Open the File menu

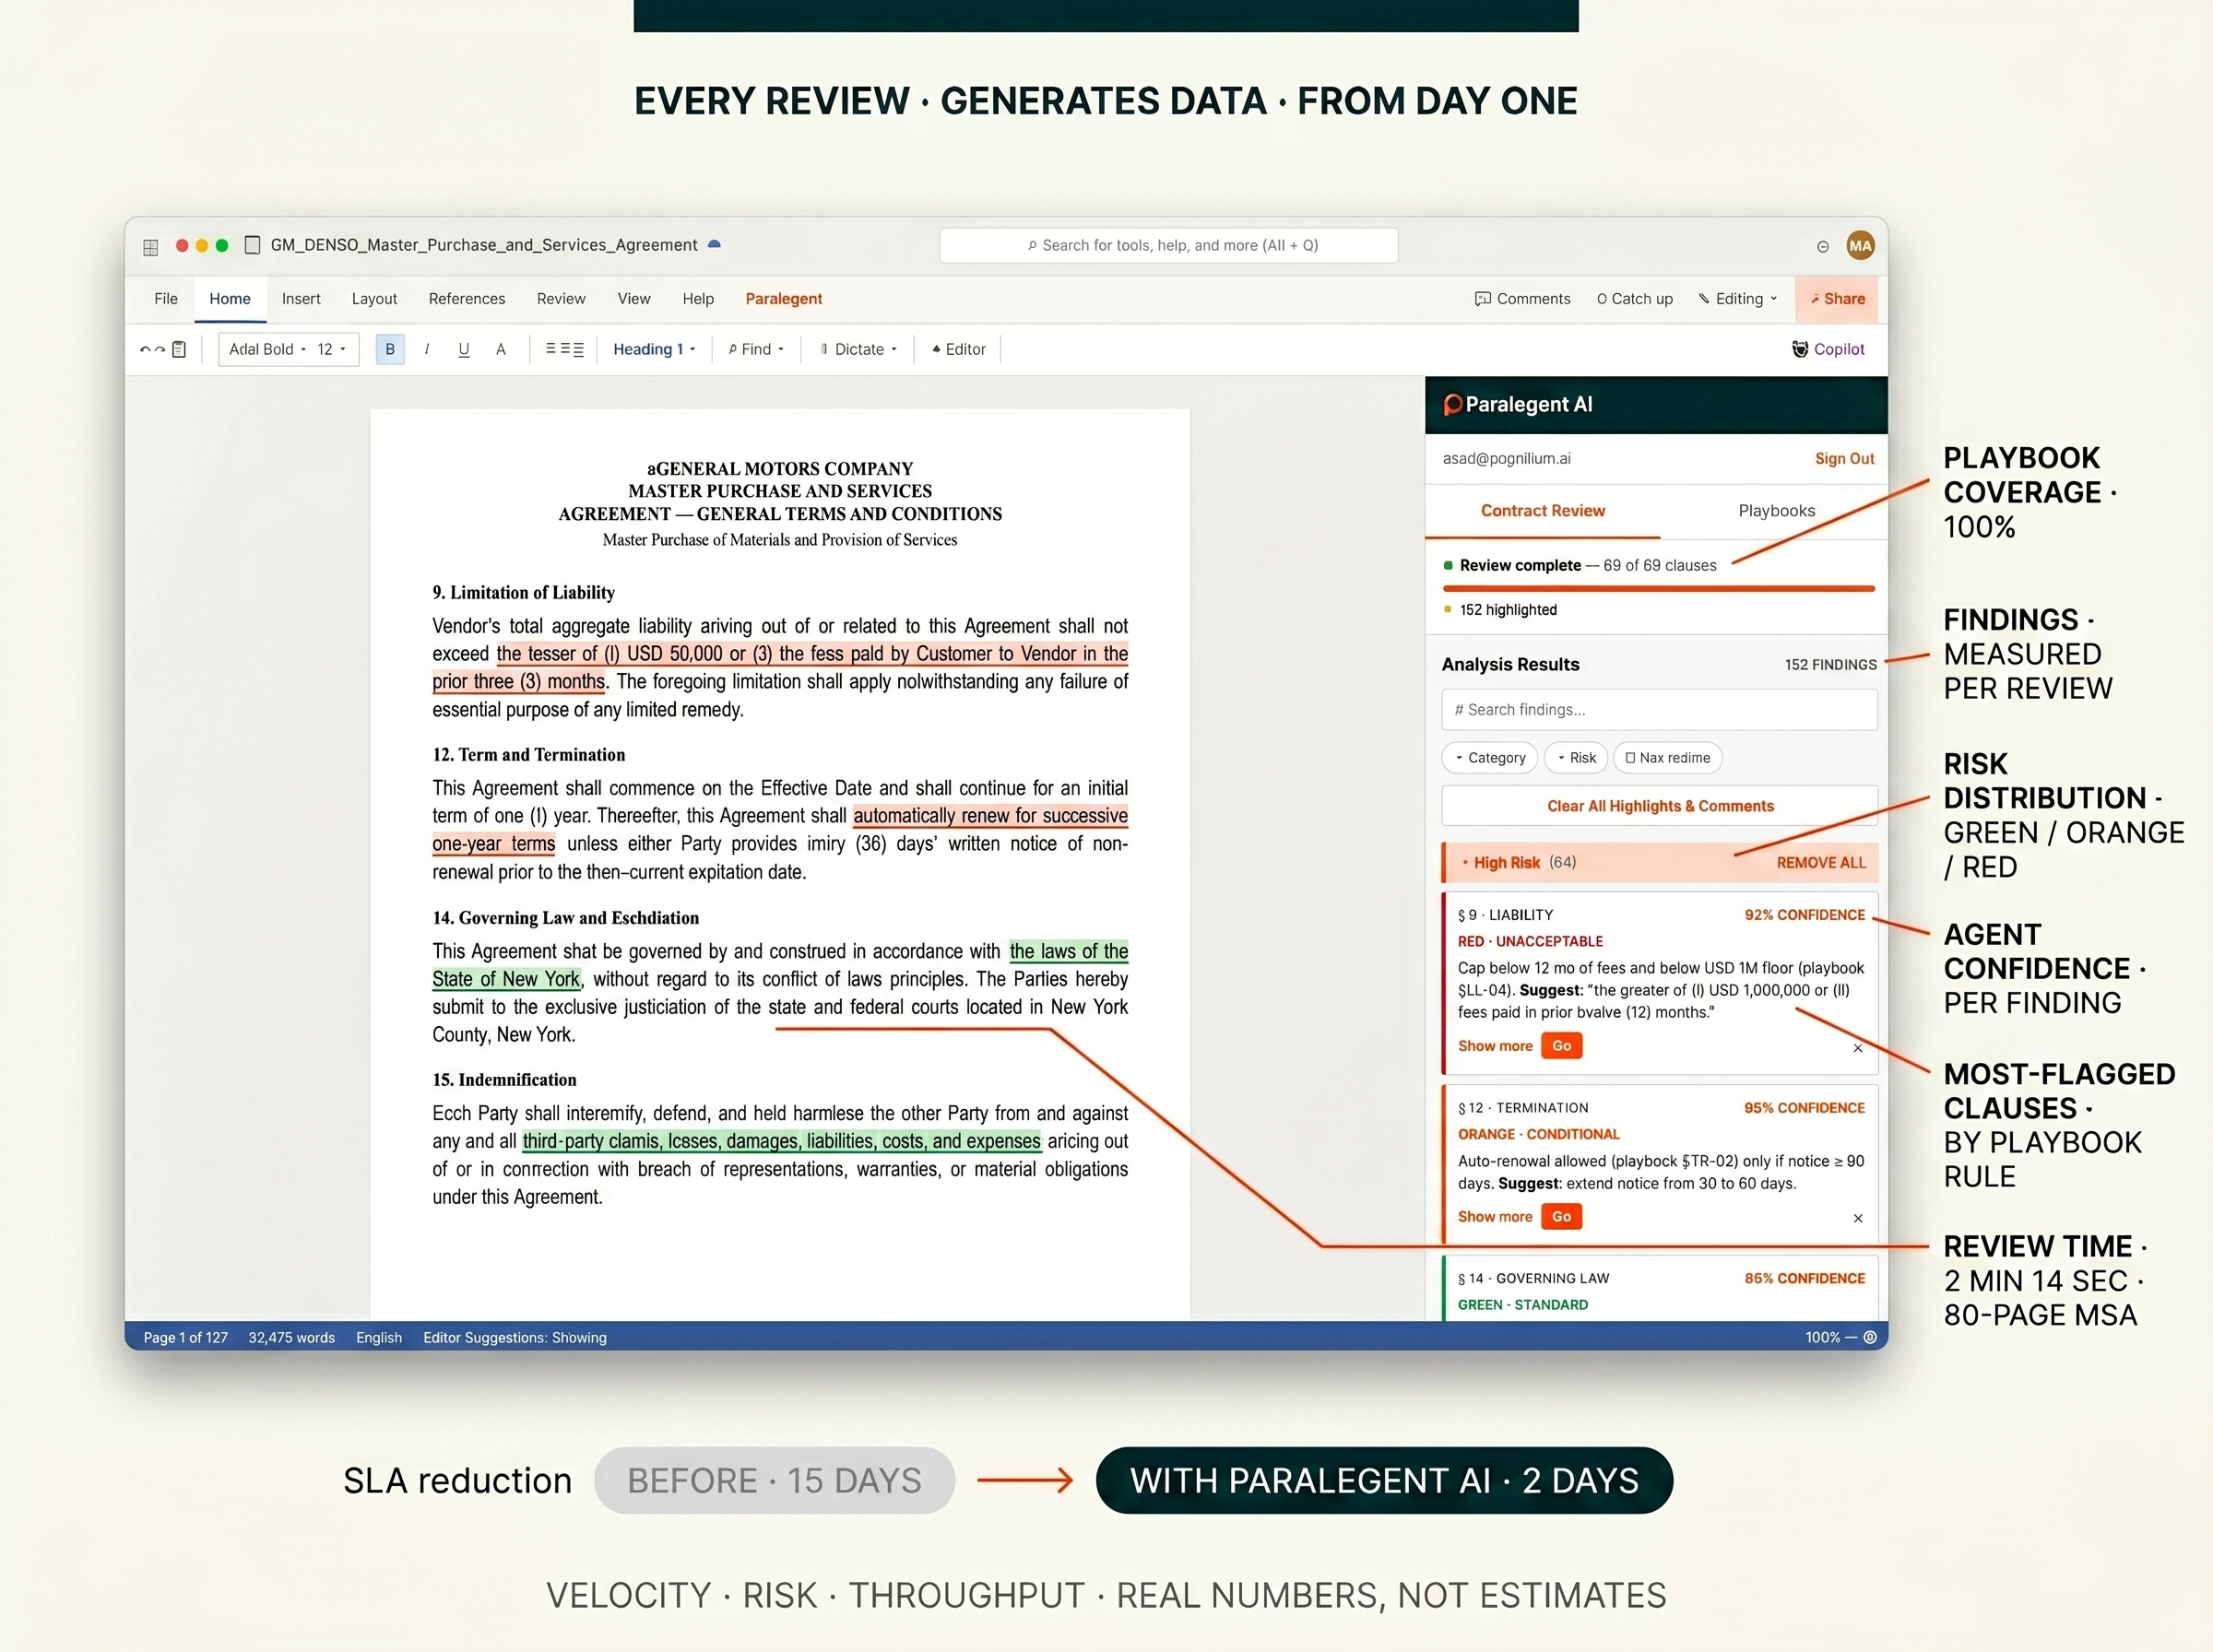coord(166,299)
